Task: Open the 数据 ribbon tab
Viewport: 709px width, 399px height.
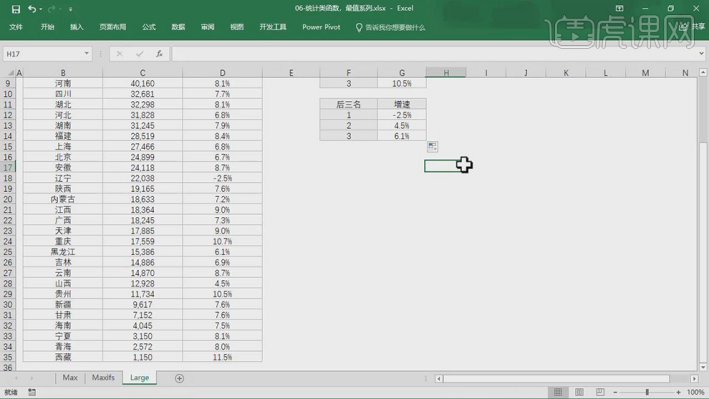Action: point(178,27)
